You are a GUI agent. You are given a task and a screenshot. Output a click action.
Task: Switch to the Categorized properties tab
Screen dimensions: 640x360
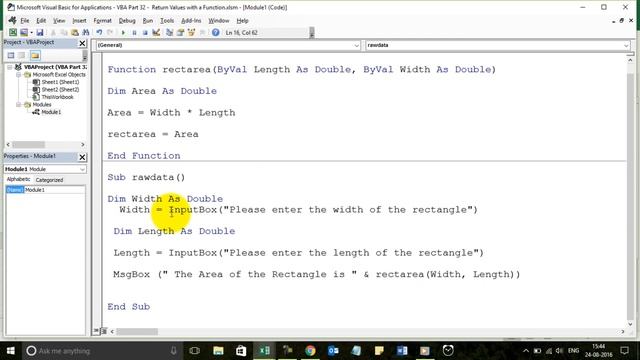(49, 180)
